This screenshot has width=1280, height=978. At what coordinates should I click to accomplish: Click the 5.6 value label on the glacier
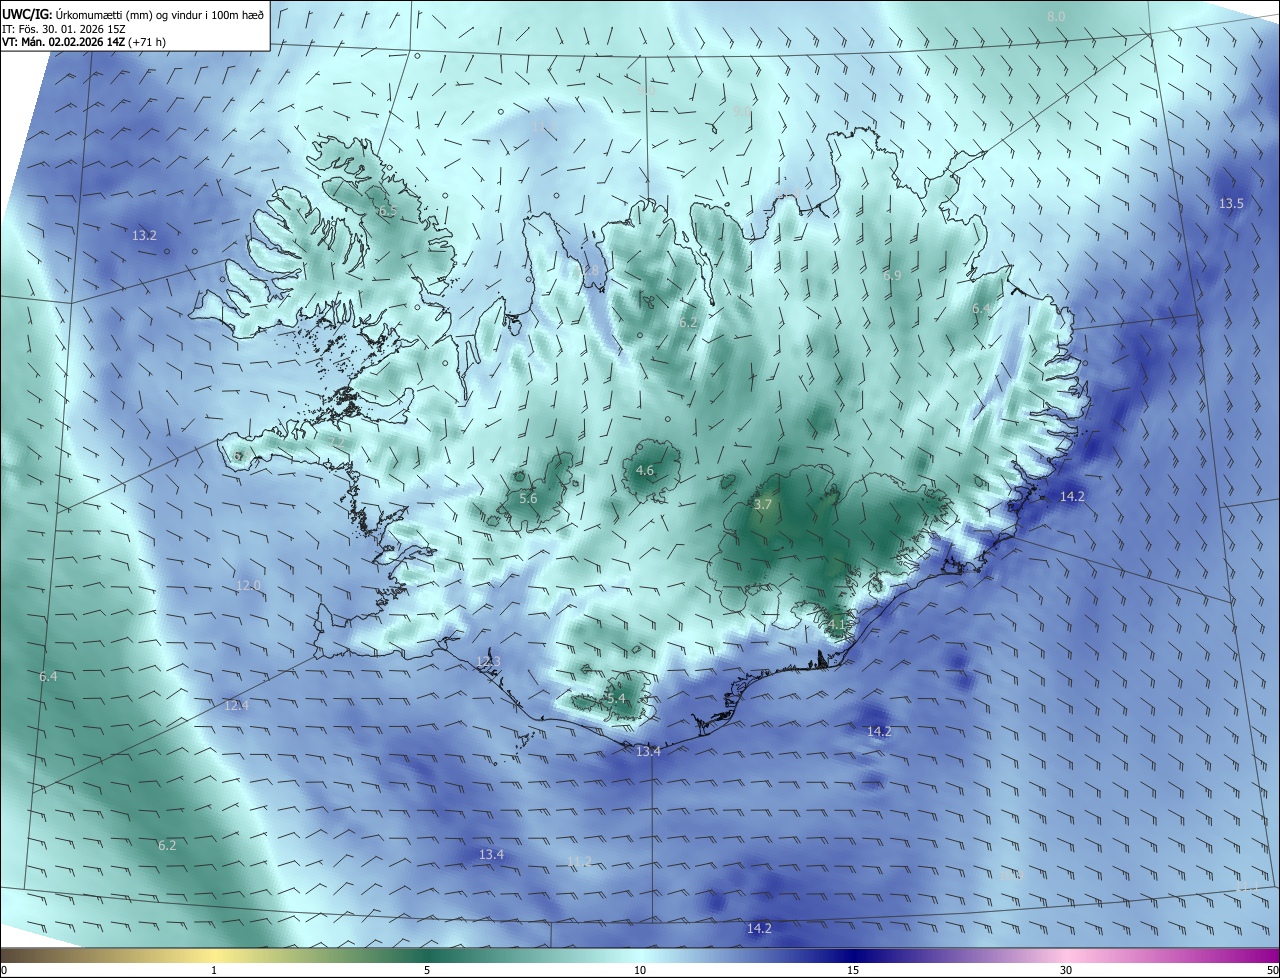coord(528,499)
